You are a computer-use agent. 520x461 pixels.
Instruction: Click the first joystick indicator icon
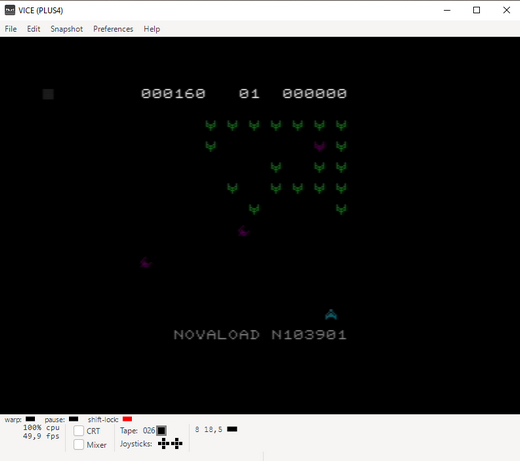164,444
